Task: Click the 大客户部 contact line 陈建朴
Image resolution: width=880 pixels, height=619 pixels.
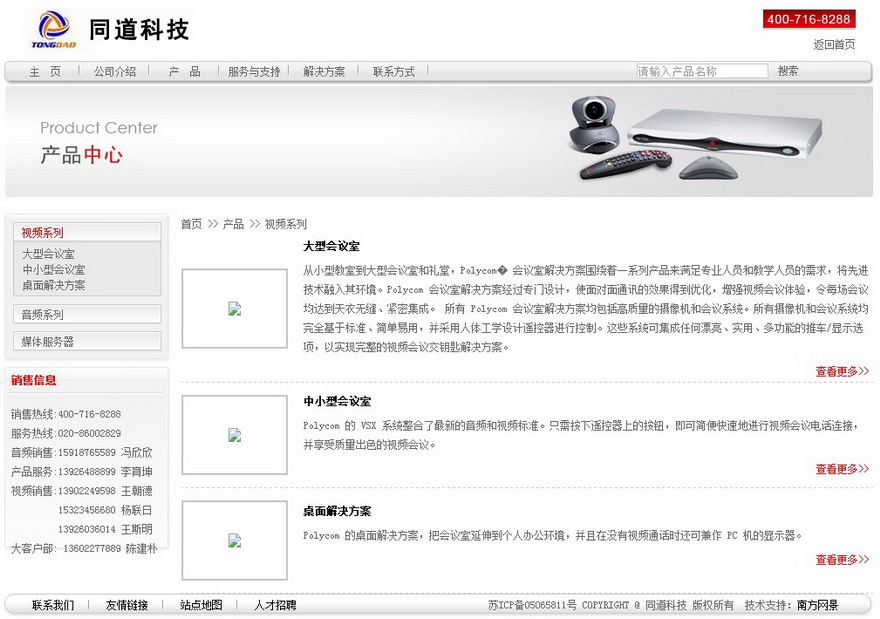Action: coord(84,548)
